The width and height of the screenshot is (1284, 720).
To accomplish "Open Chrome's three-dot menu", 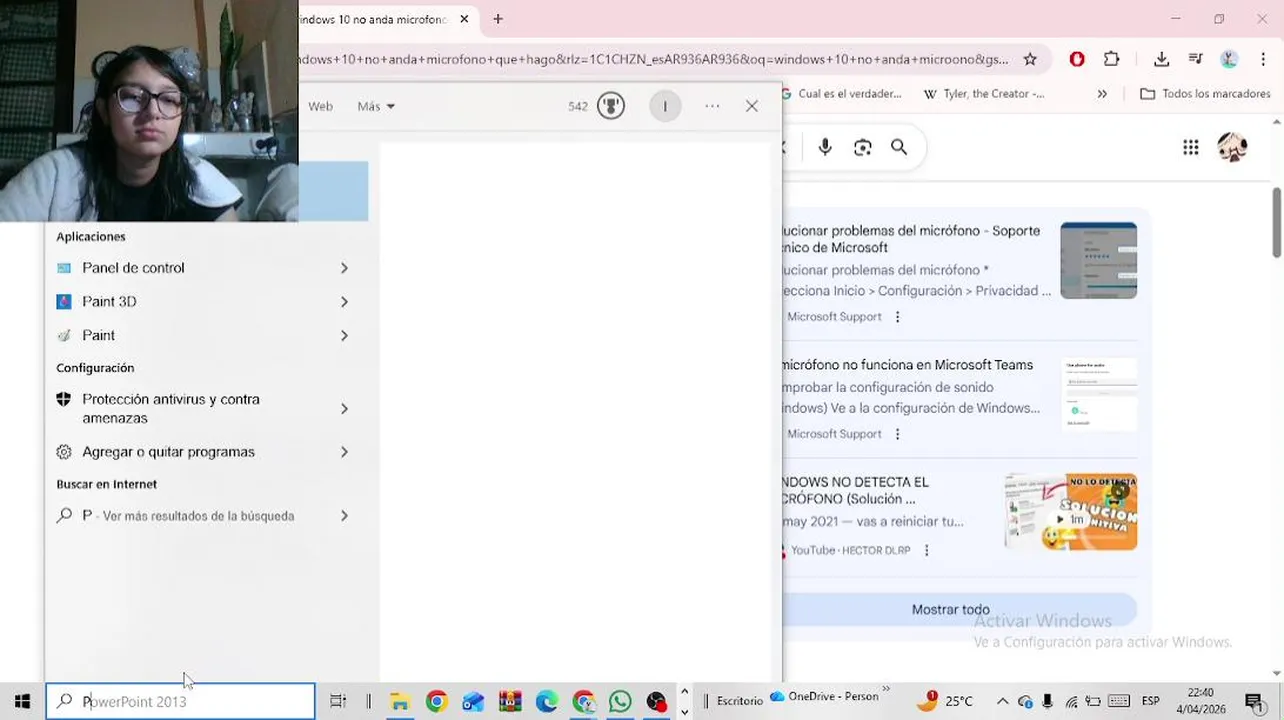I will point(1263,59).
